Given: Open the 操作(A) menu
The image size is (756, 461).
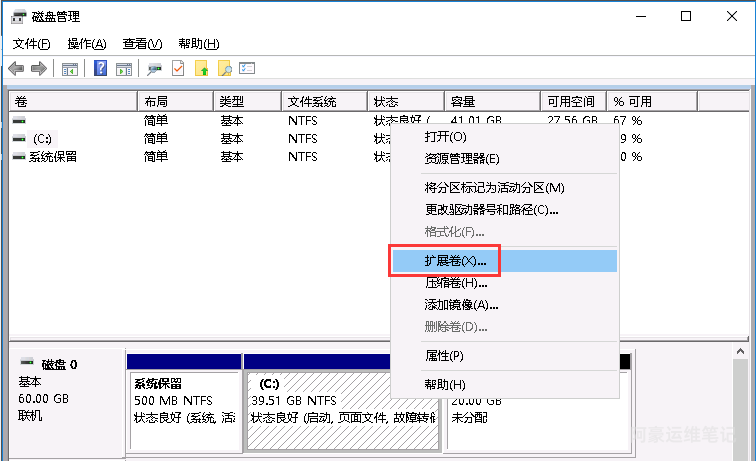Looking at the screenshot, I should [86, 44].
